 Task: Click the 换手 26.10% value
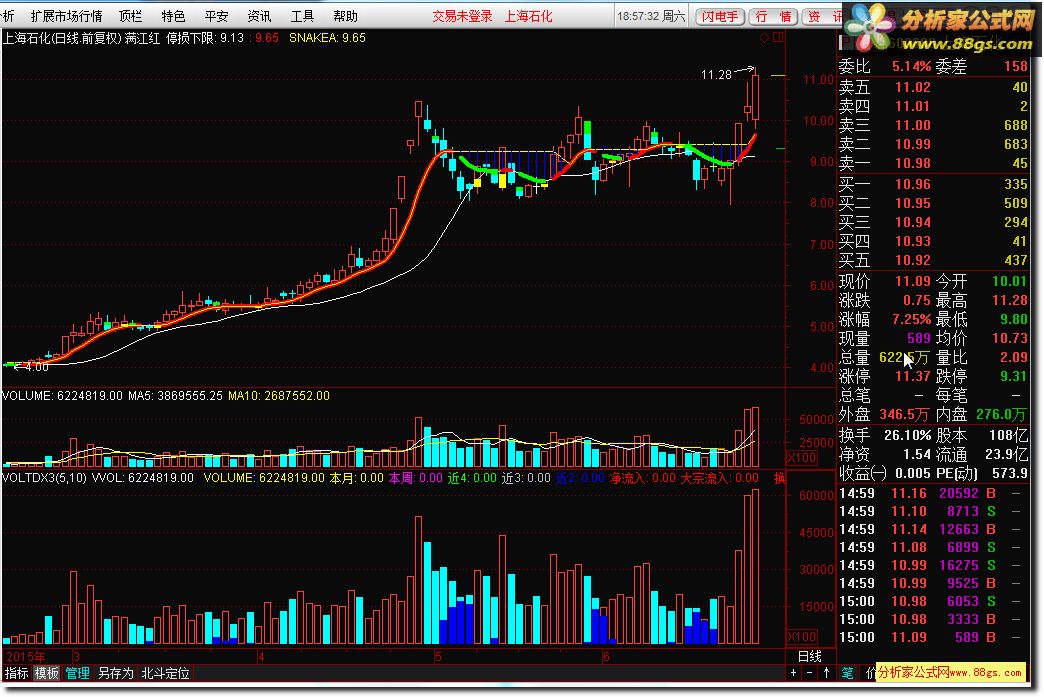[908, 435]
